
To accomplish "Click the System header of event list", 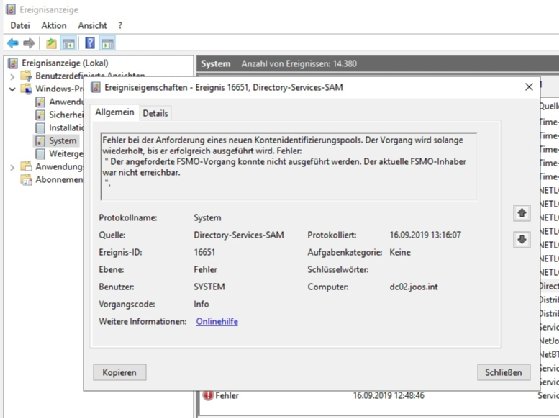I will click(216, 64).
